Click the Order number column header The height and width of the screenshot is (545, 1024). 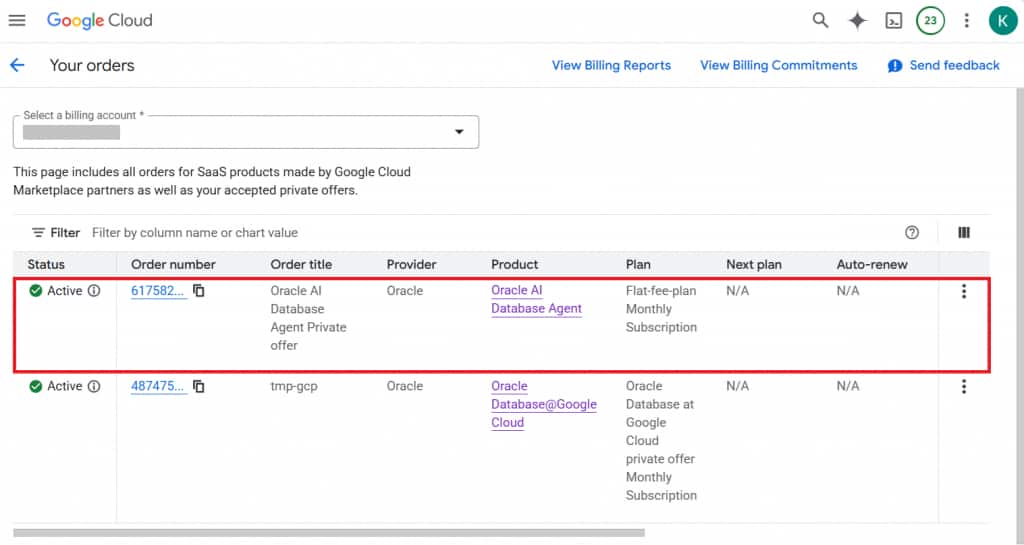click(173, 264)
